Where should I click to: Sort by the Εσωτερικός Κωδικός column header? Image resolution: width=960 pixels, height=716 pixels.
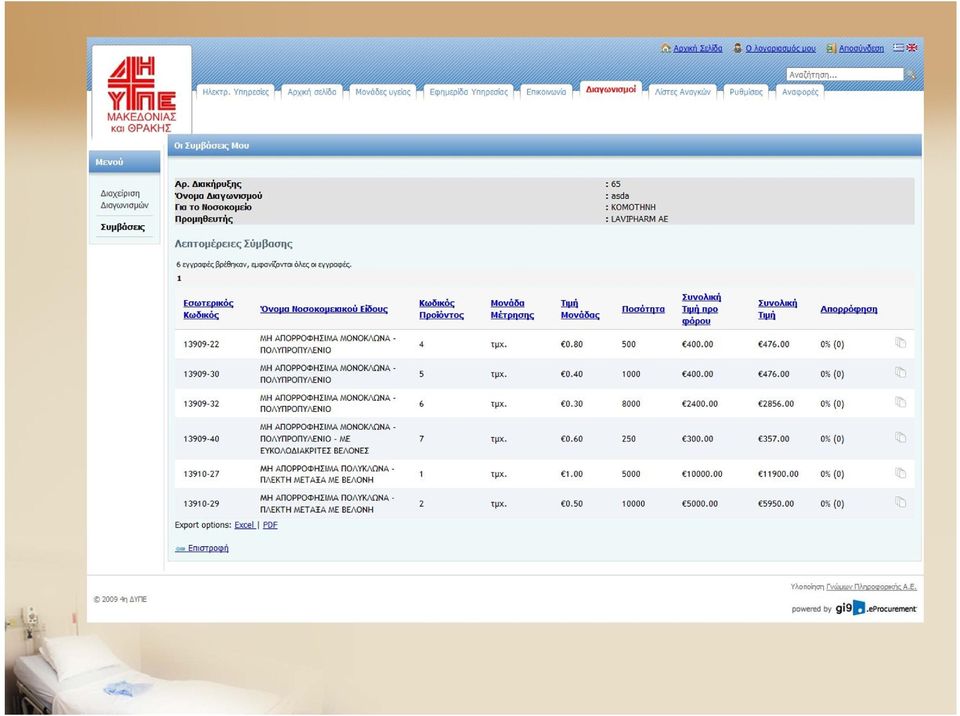click(x=208, y=309)
